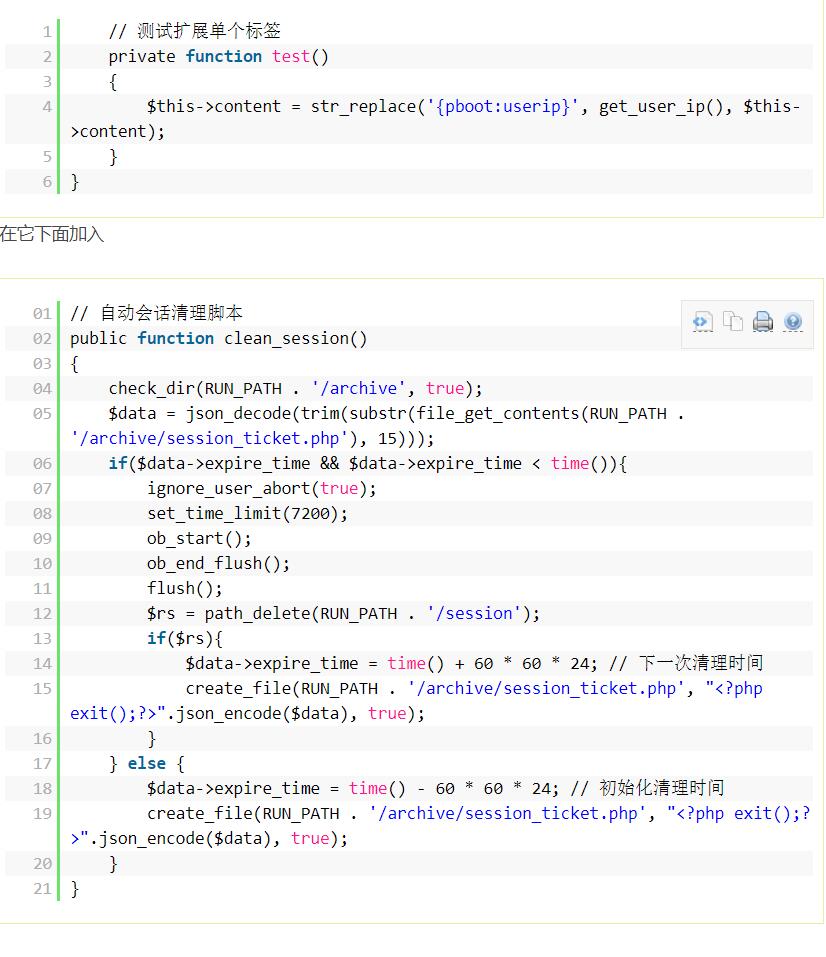Click line number 05 in second code block
826x957 pixels.
click(41, 414)
